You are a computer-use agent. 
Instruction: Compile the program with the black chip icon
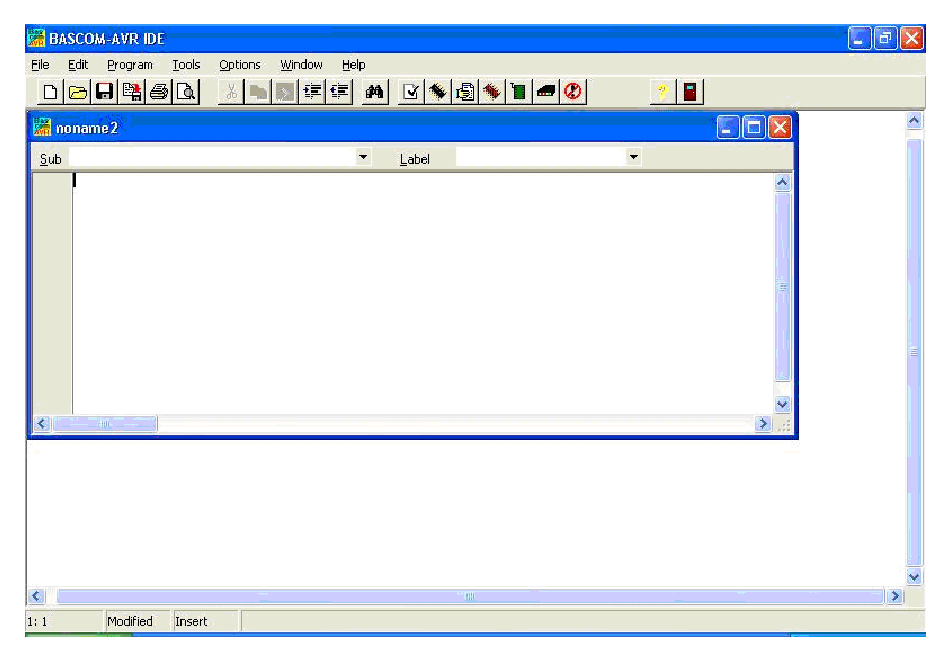pyautogui.click(x=438, y=92)
